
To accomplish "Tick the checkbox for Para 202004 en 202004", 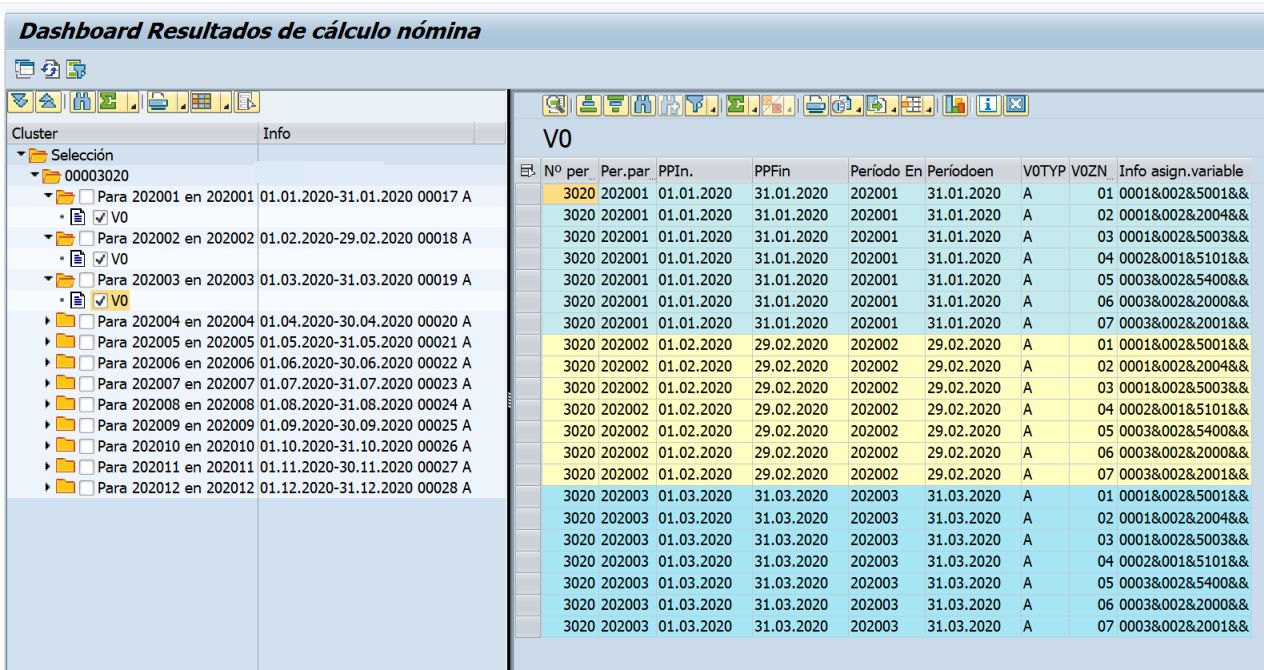I will (x=87, y=323).
